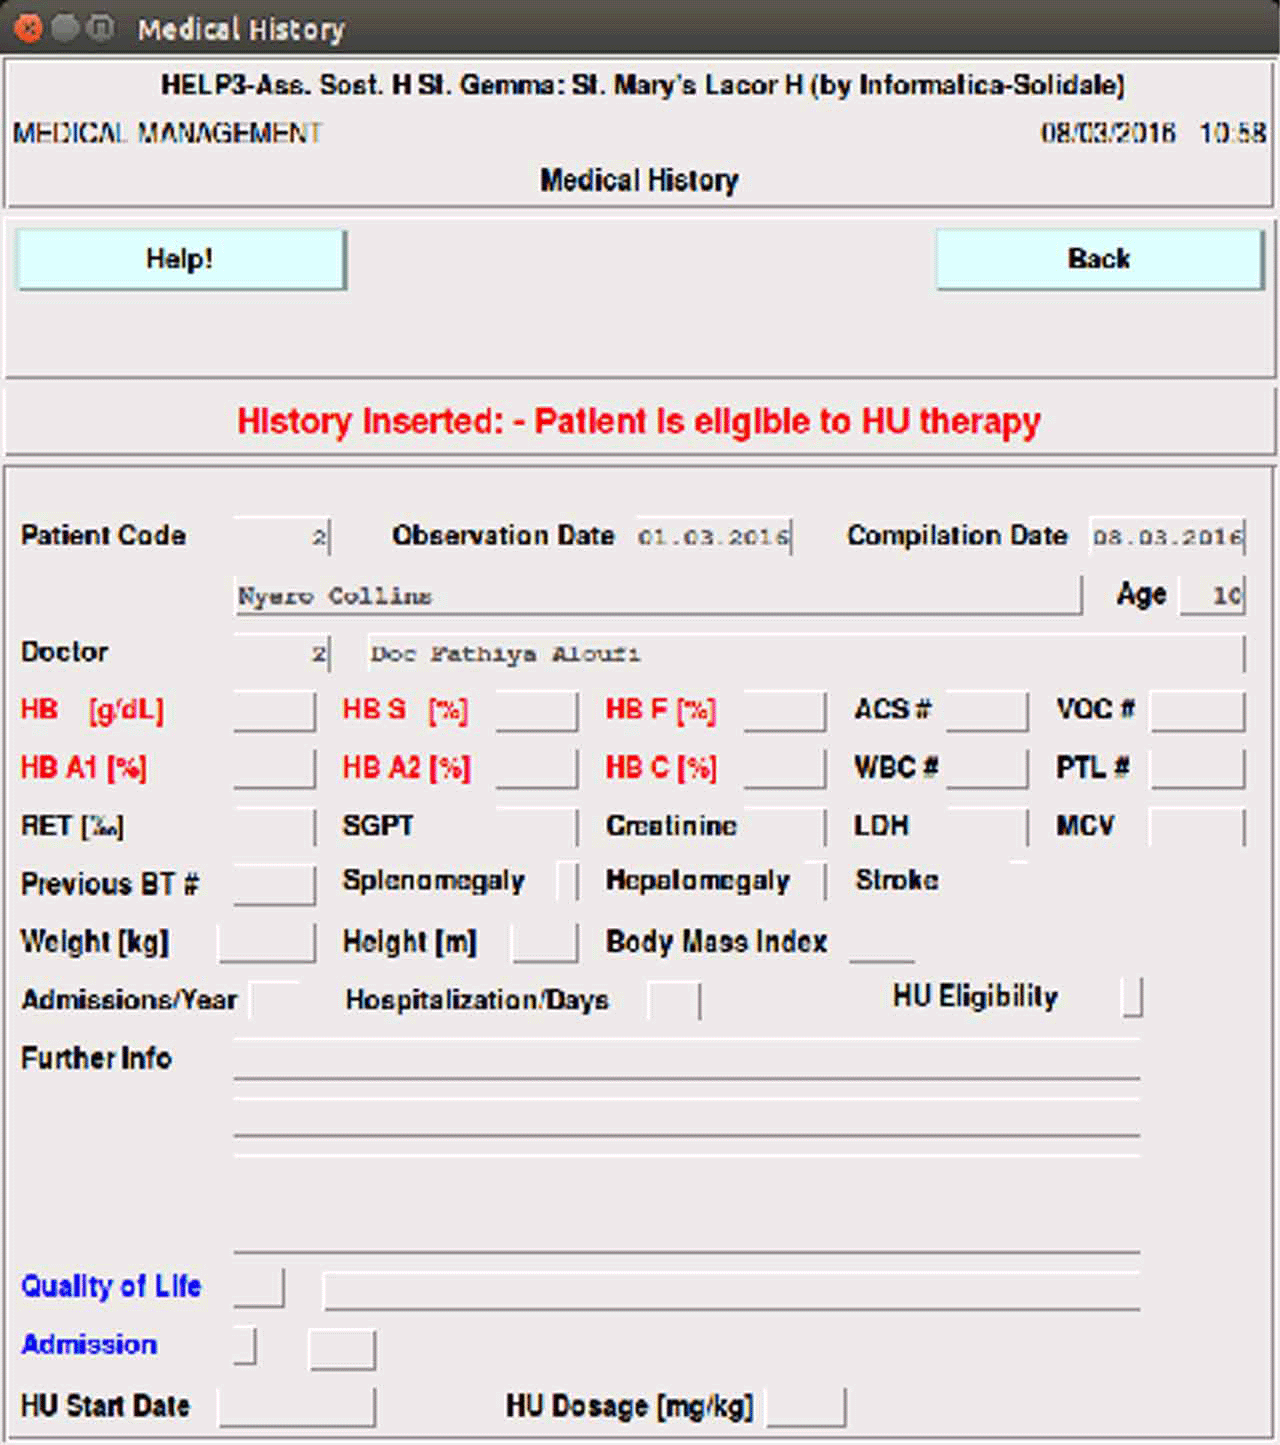Click the History Inserted status message

tap(639, 421)
